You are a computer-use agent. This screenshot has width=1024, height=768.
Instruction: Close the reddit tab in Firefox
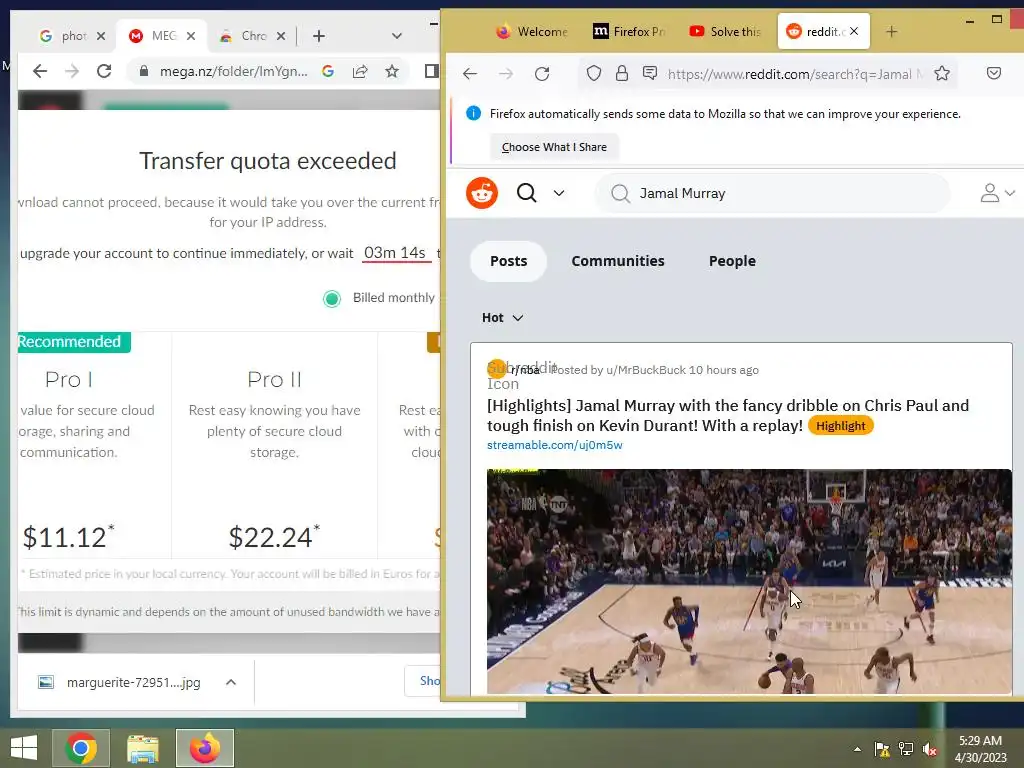pyautogui.click(x=854, y=31)
